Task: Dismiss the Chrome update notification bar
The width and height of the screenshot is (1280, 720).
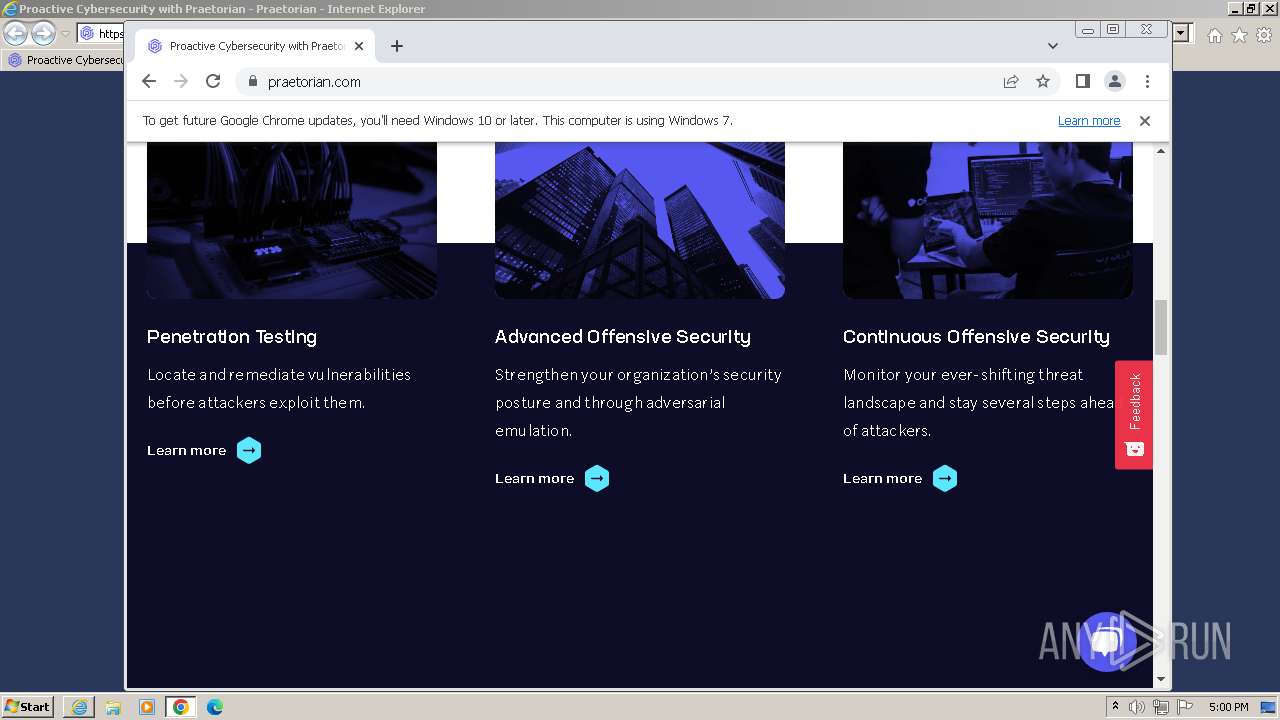Action: [x=1145, y=121]
